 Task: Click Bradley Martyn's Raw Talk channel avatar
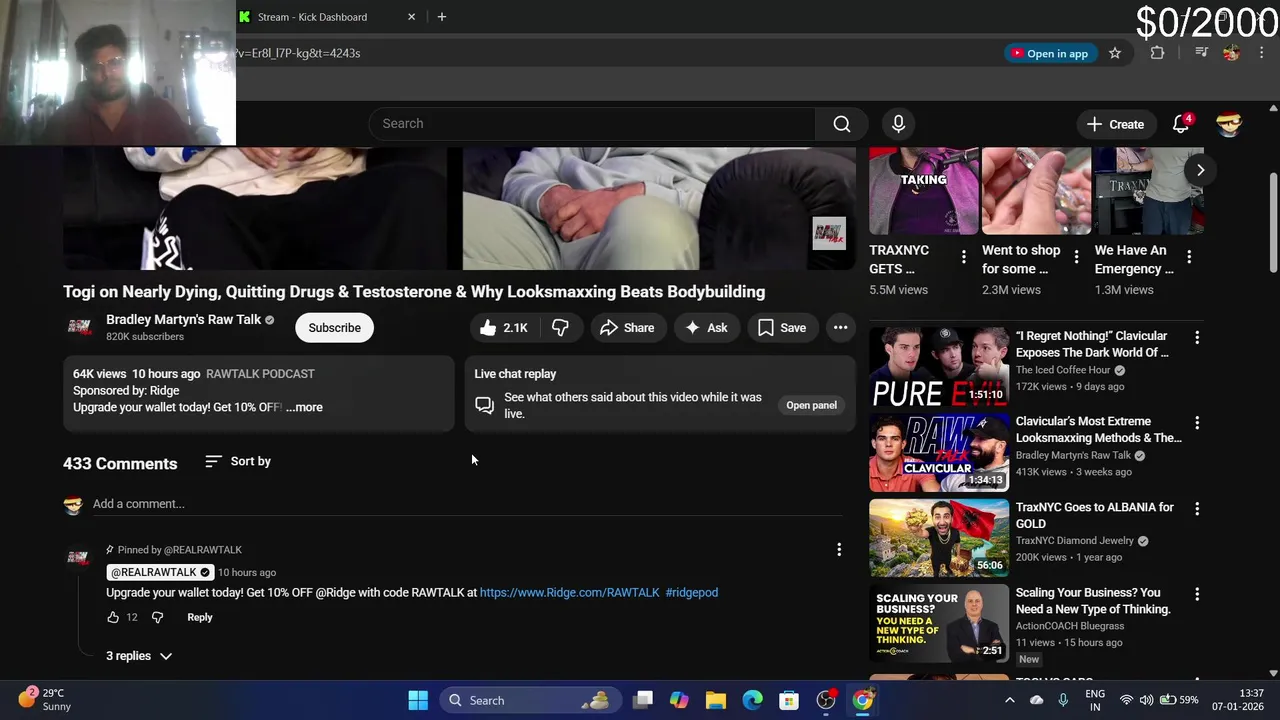[x=80, y=327]
